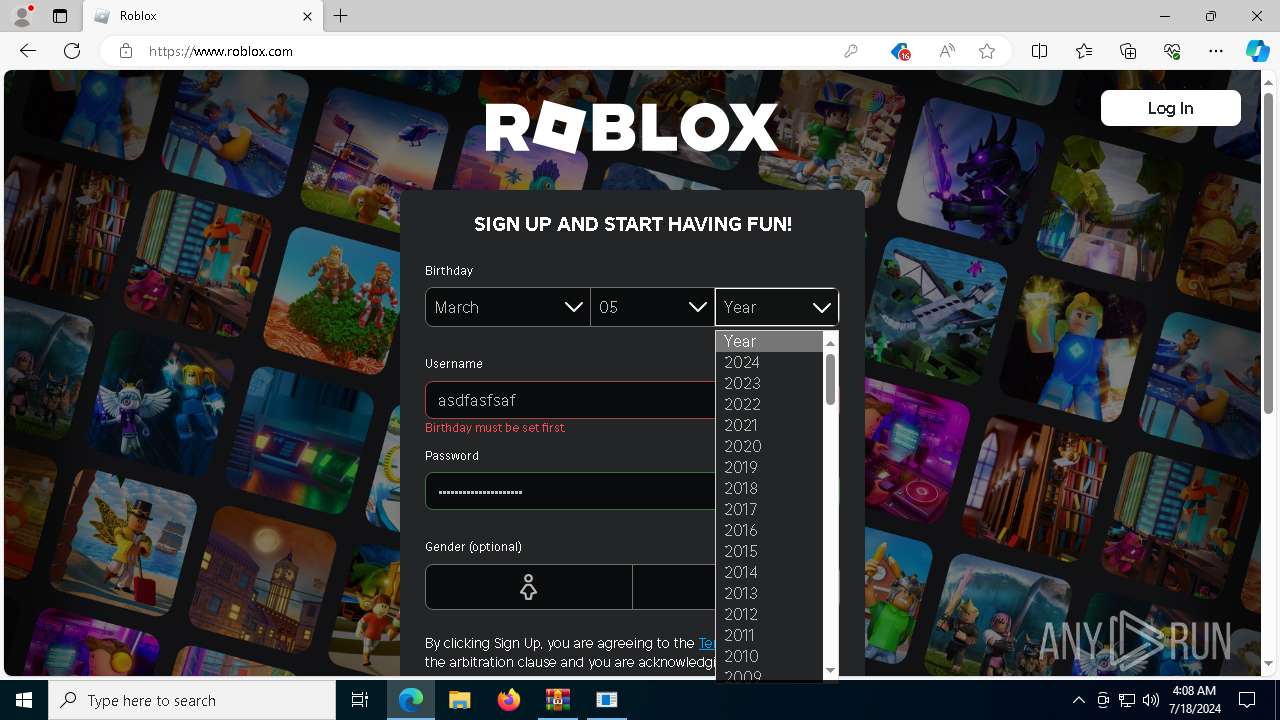
Task: Open the volume control icon
Action: pyautogui.click(x=1151, y=700)
